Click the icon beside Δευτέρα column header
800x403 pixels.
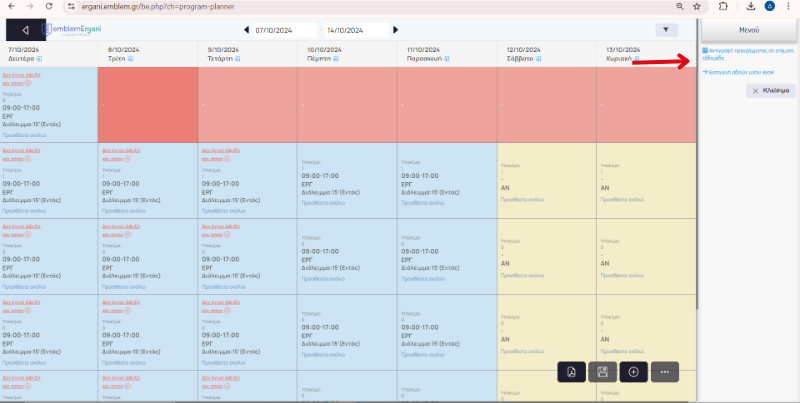tap(38, 59)
